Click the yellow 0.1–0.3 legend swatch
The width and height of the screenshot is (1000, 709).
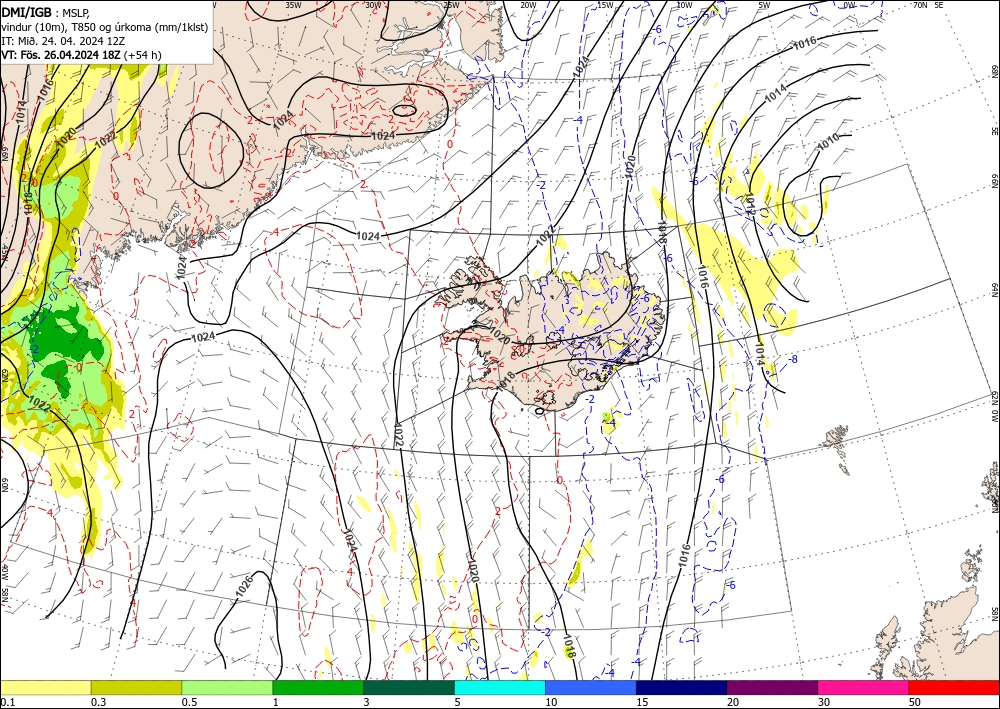pyautogui.click(x=45, y=687)
